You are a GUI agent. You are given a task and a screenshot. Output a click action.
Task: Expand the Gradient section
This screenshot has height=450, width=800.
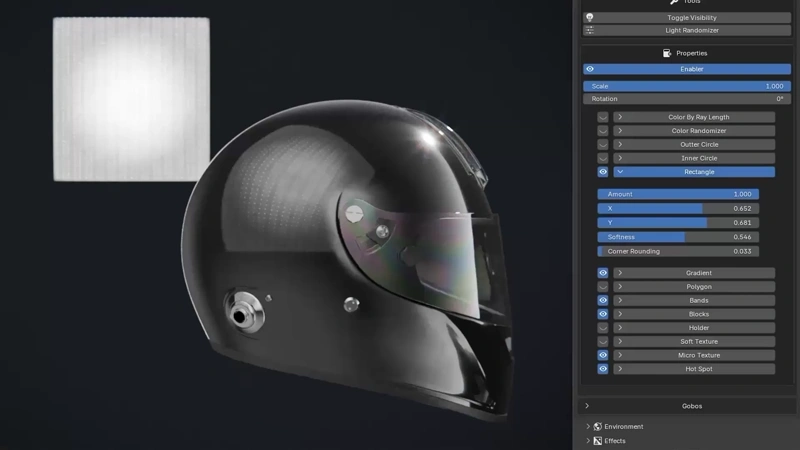pyautogui.click(x=620, y=273)
